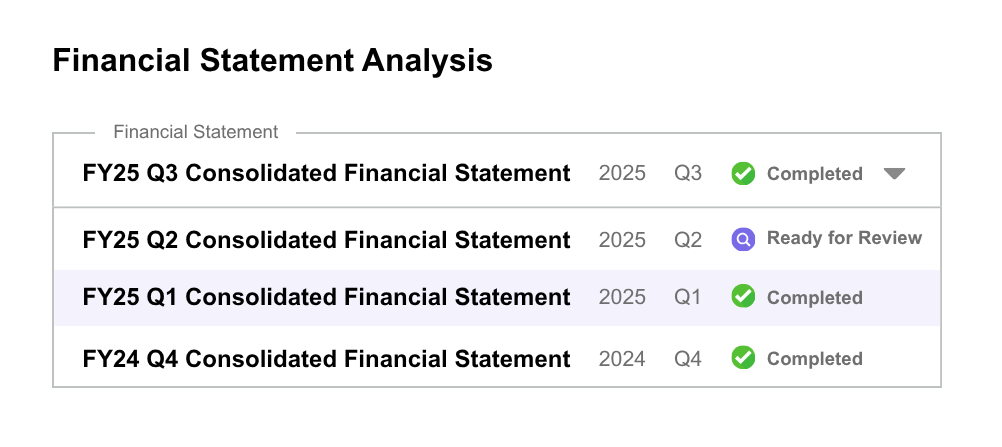Select FY25 Q2 Consolidated Financial Statement option

[327, 240]
